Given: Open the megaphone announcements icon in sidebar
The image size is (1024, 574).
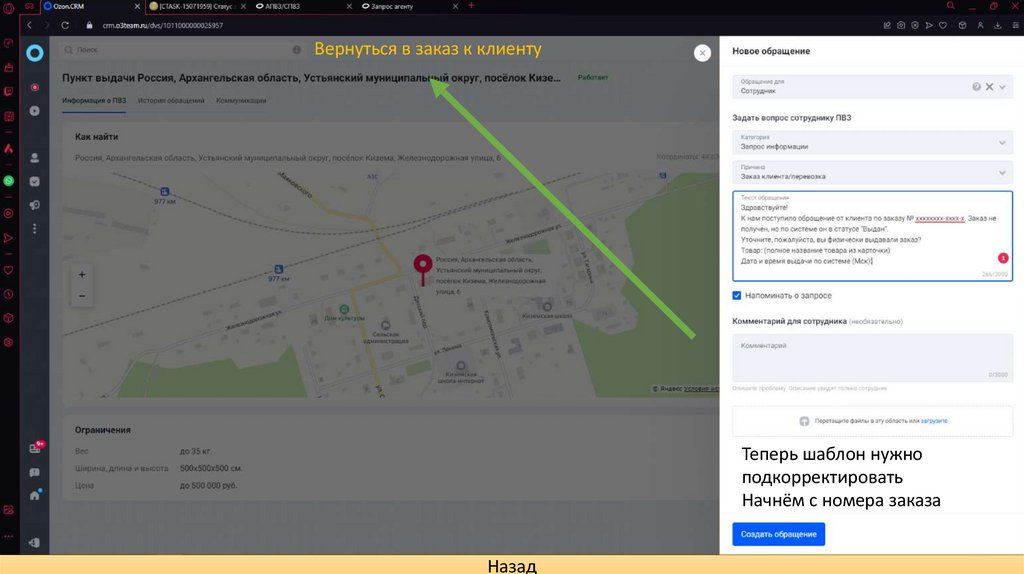Looking at the screenshot, I should click(x=35, y=205).
